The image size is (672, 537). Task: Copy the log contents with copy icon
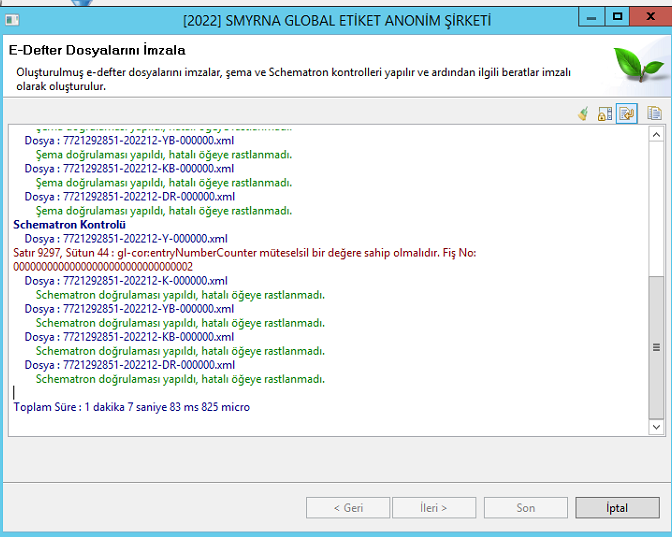pyautogui.click(x=654, y=114)
